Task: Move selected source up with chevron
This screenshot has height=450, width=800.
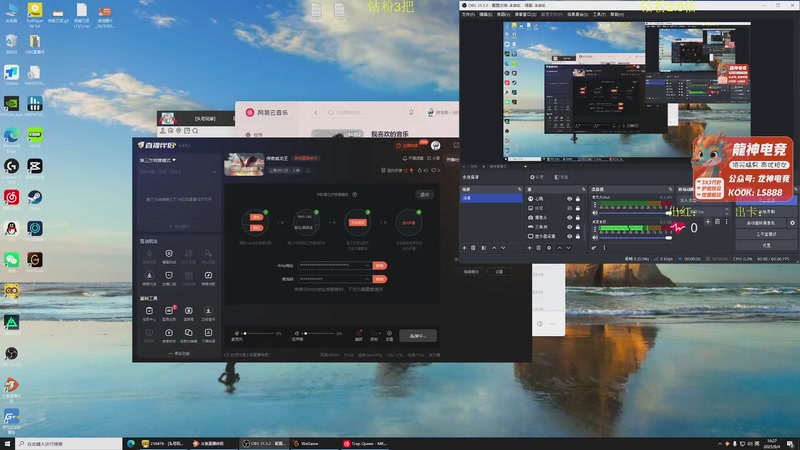Action: [x=559, y=248]
